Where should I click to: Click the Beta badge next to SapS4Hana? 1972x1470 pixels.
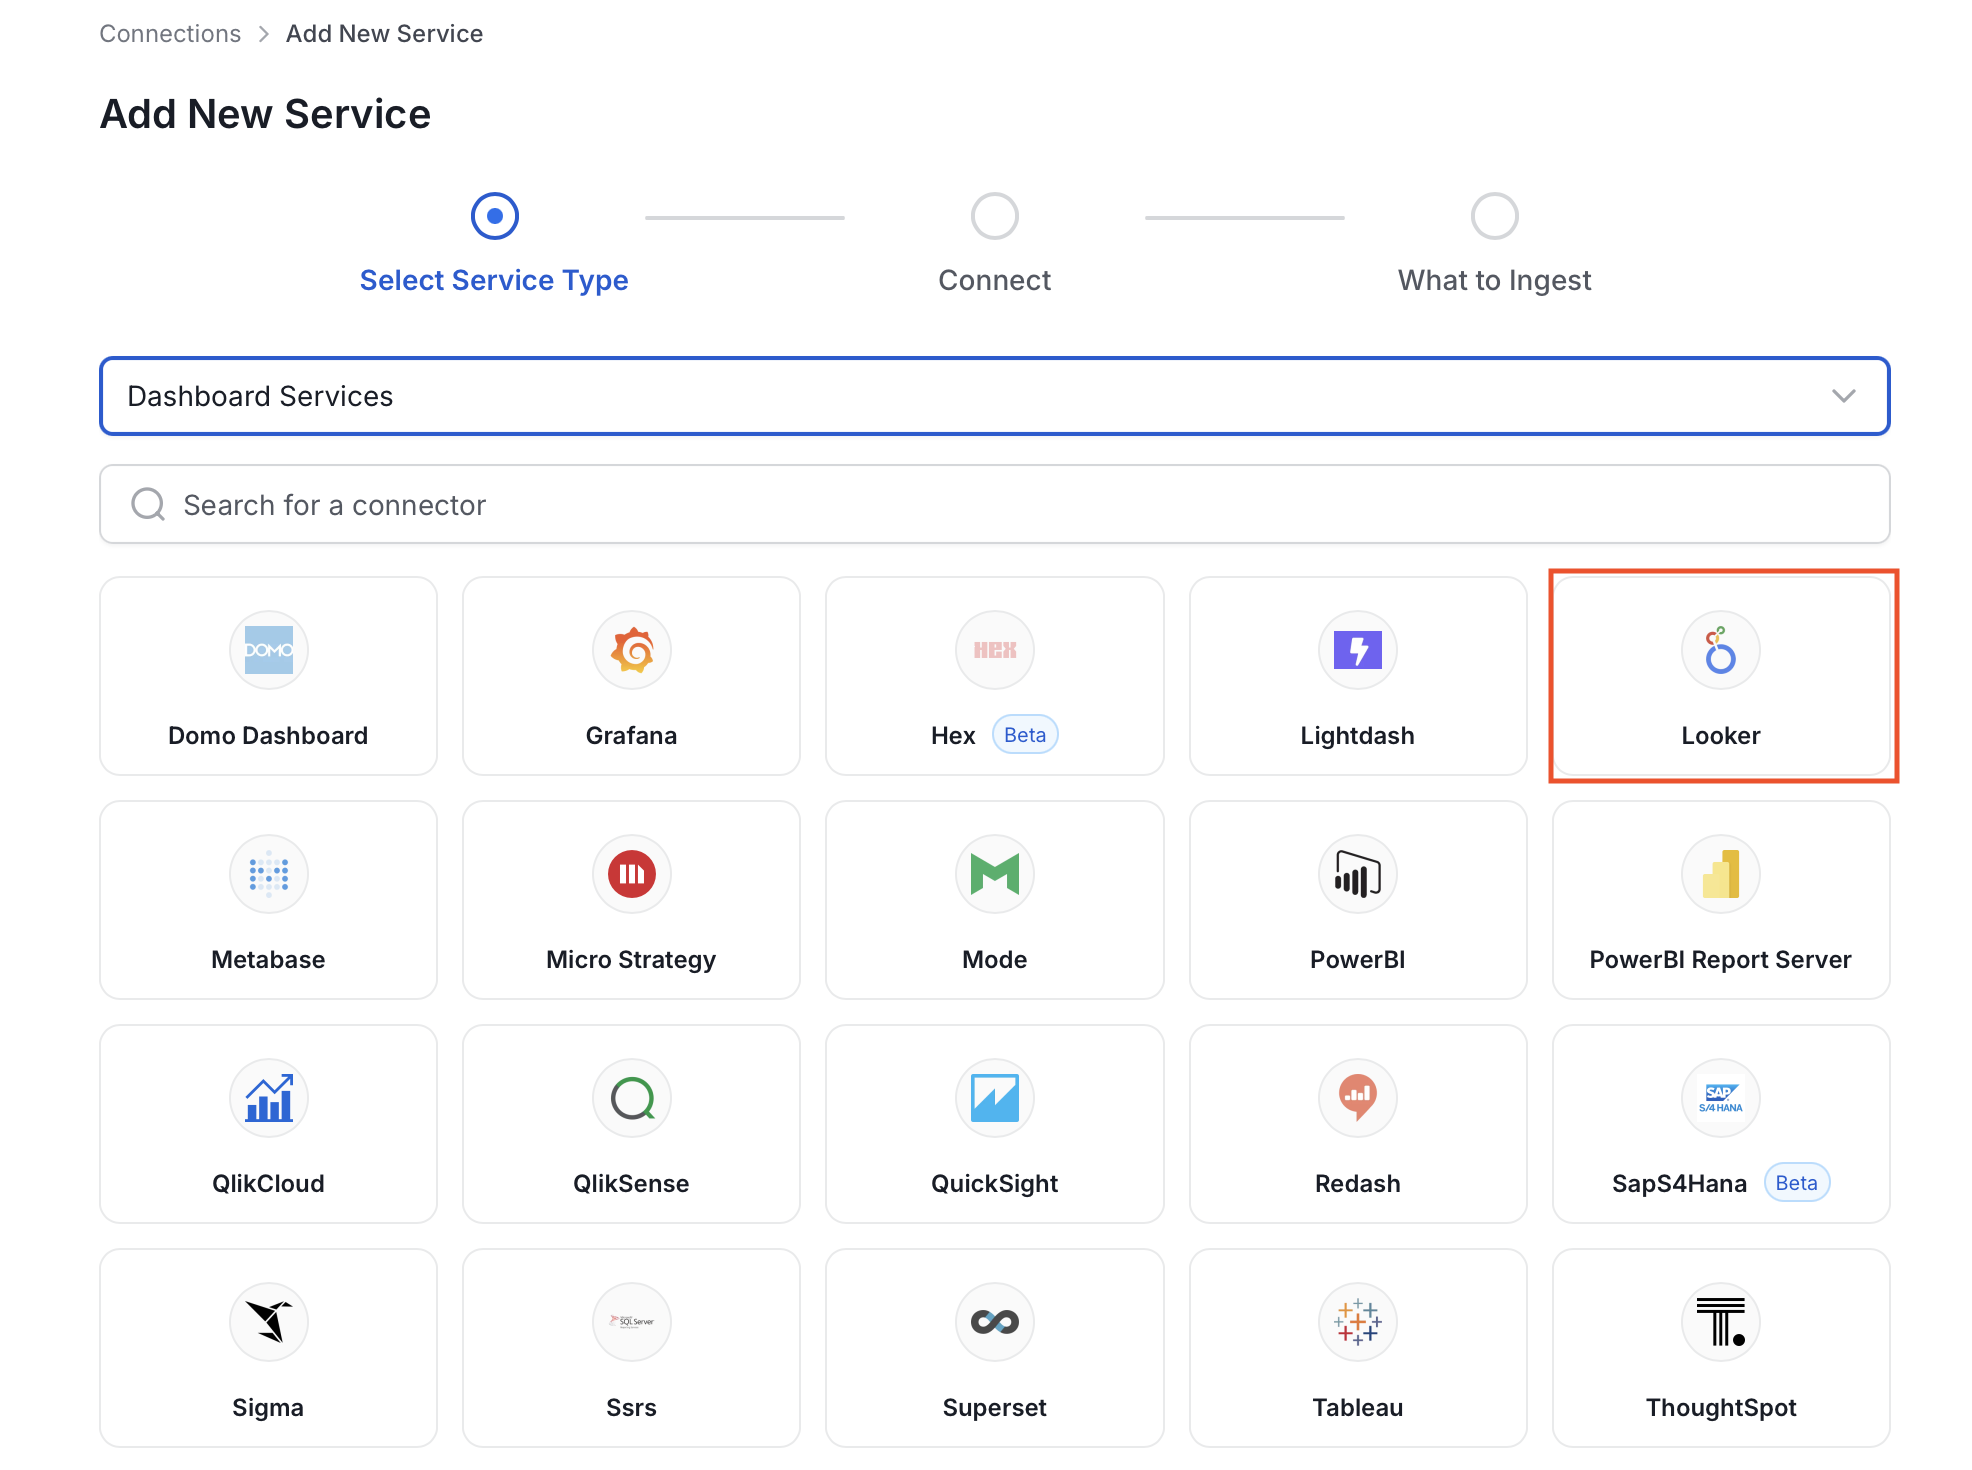[1796, 1183]
